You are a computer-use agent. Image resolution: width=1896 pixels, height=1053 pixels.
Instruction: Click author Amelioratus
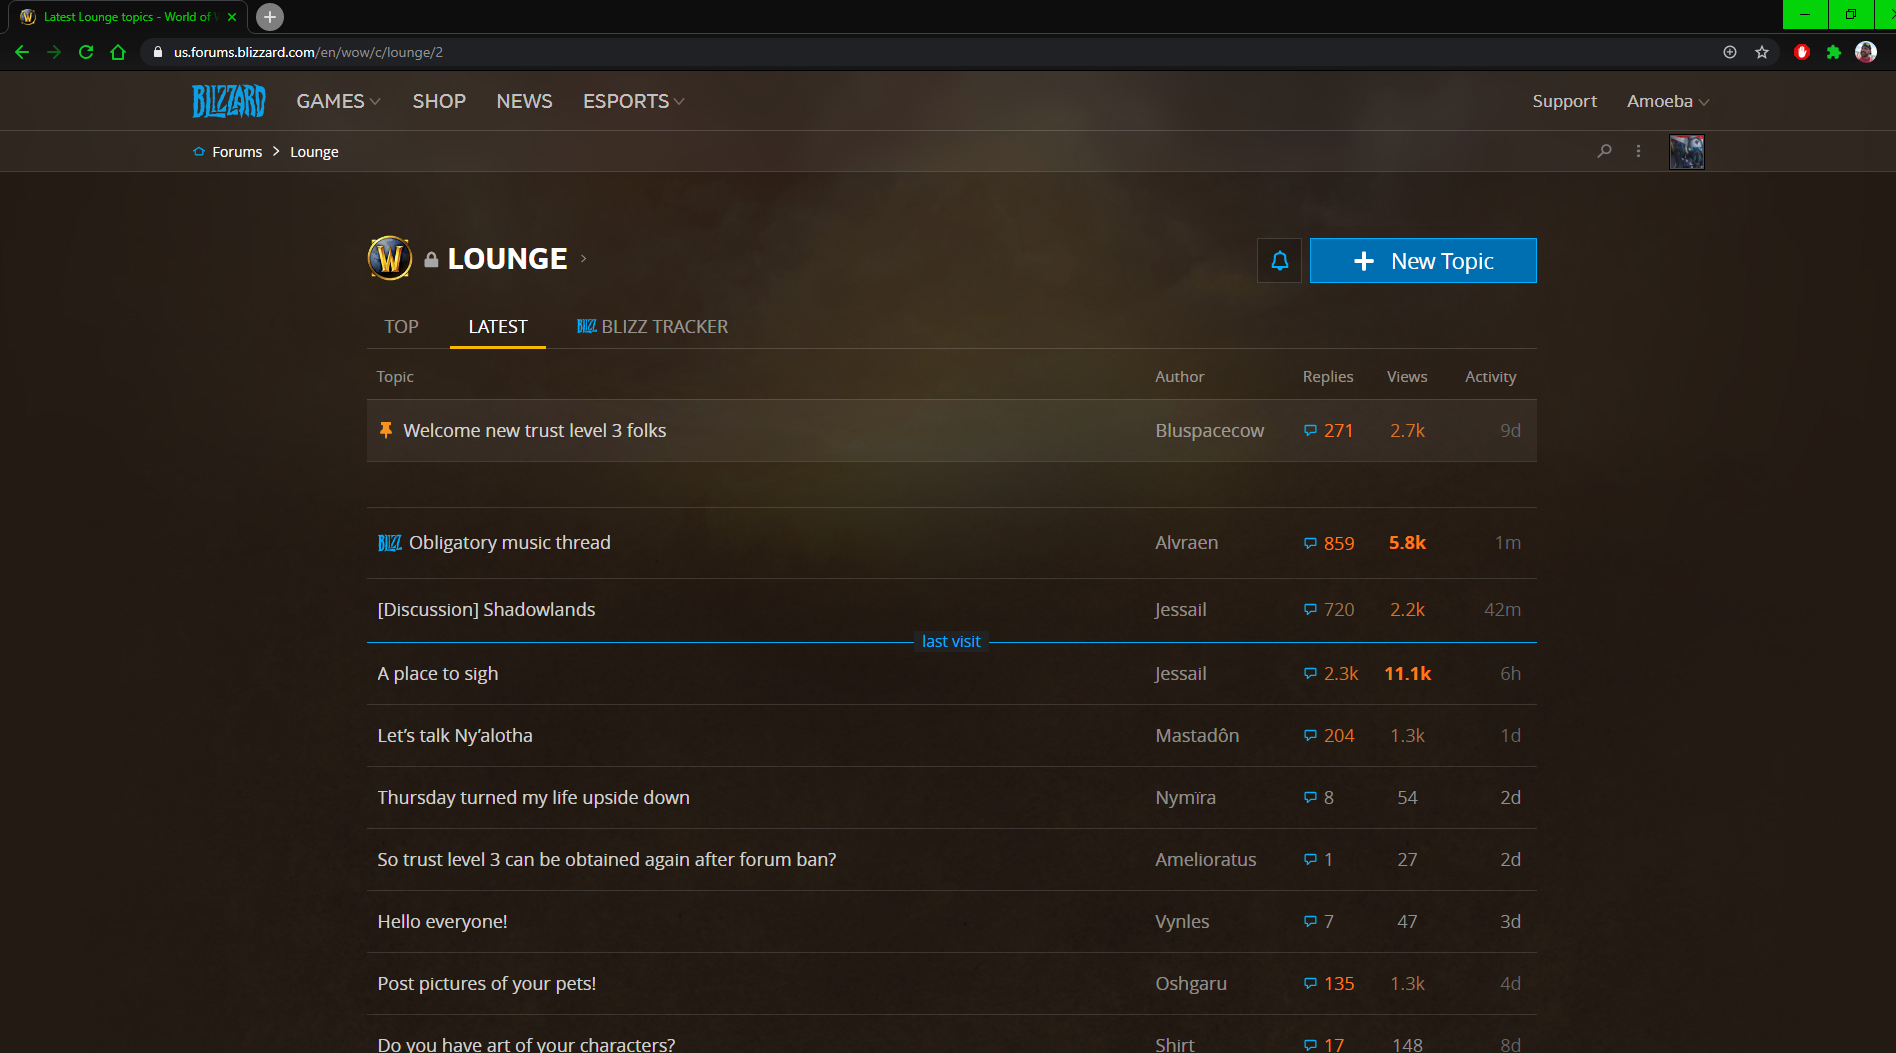click(1206, 860)
